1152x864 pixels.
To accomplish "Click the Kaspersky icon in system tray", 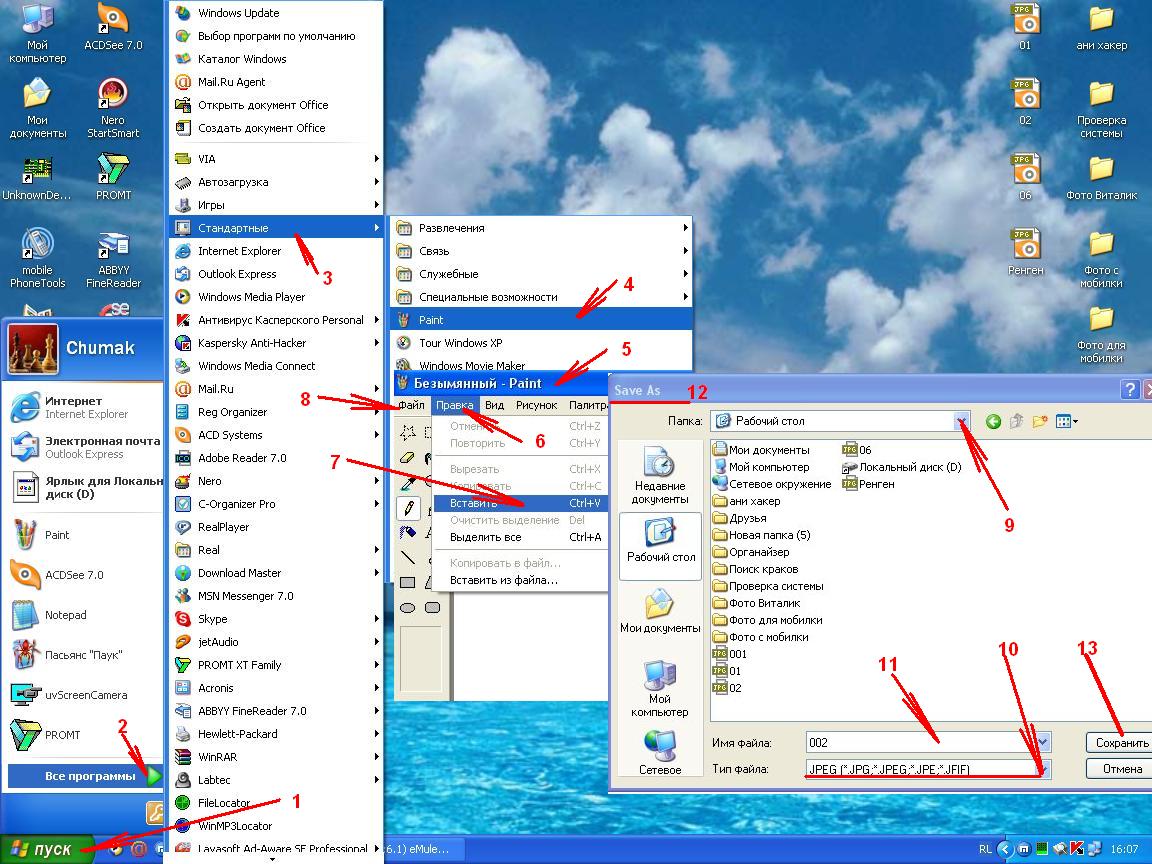I will (x=1078, y=849).
